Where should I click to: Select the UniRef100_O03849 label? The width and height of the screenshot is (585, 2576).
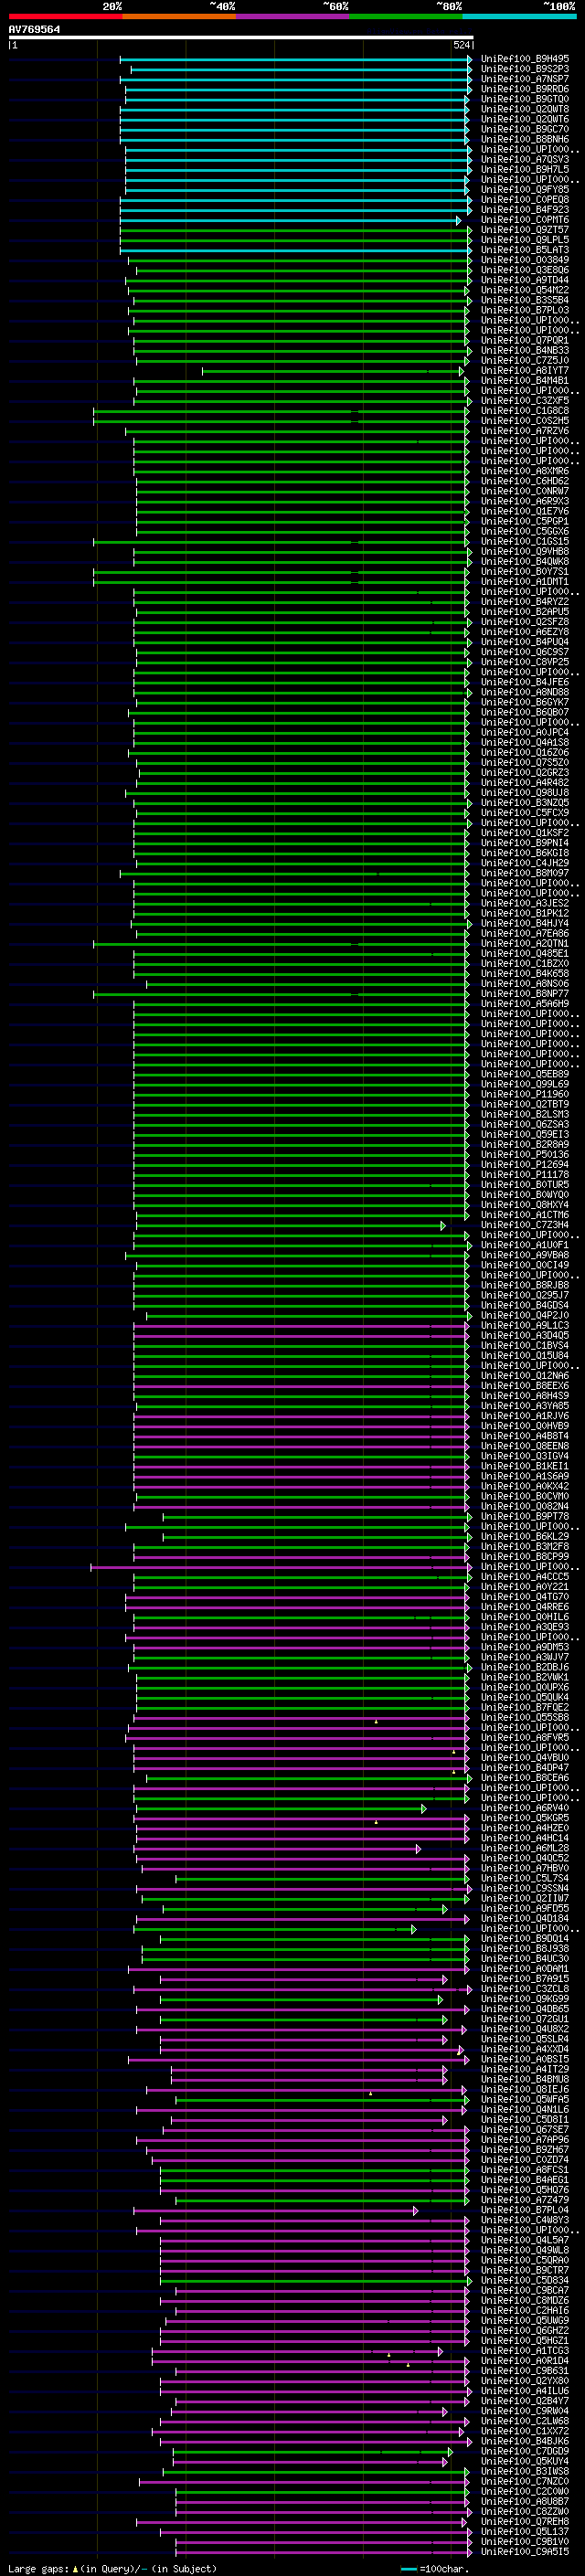click(x=524, y=260)
